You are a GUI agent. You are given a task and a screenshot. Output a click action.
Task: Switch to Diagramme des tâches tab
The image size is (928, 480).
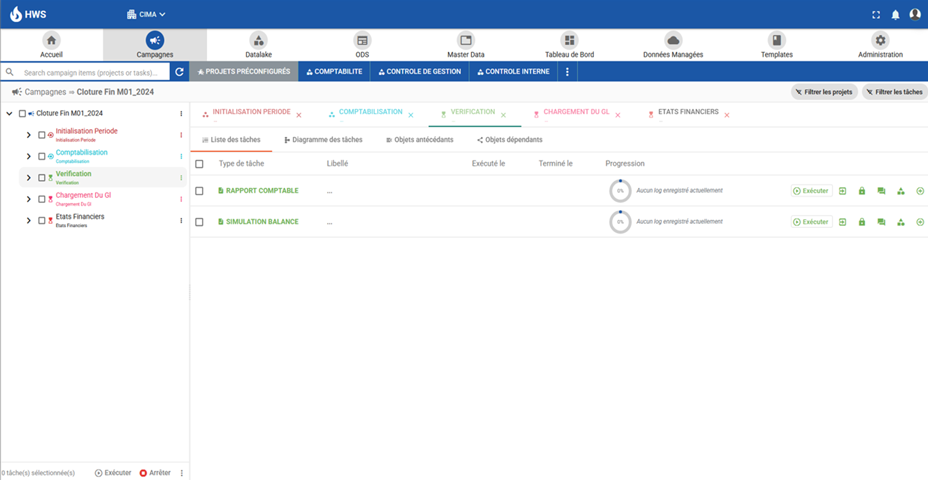coord(323,140)
